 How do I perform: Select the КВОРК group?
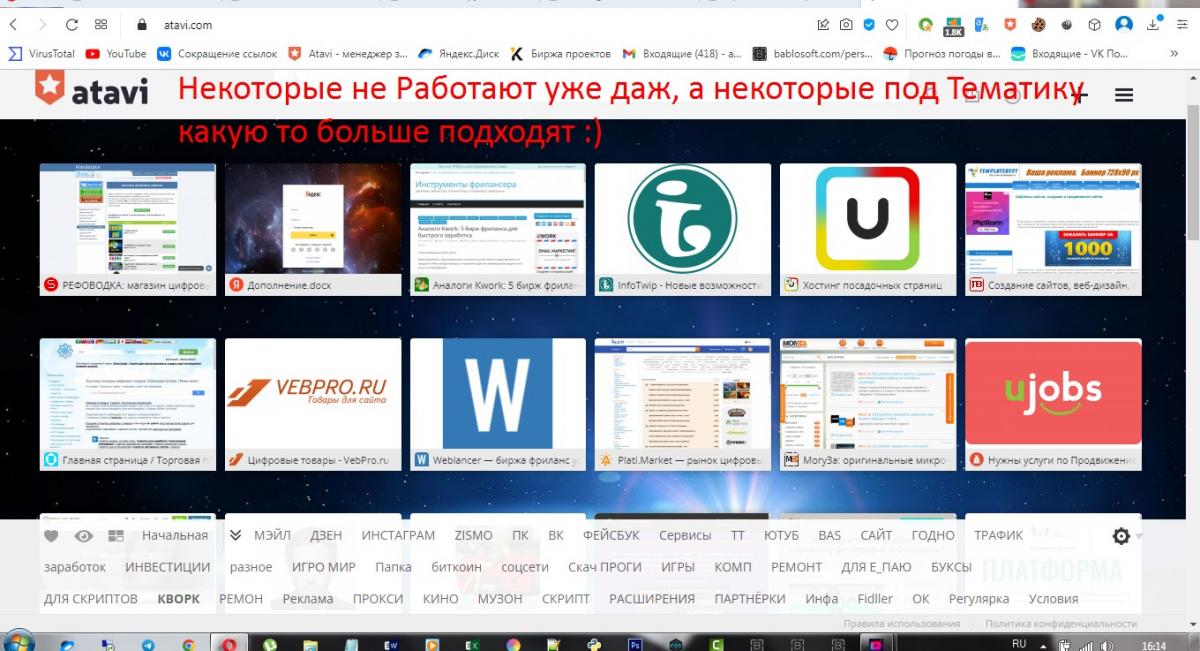tap(178, 599)
